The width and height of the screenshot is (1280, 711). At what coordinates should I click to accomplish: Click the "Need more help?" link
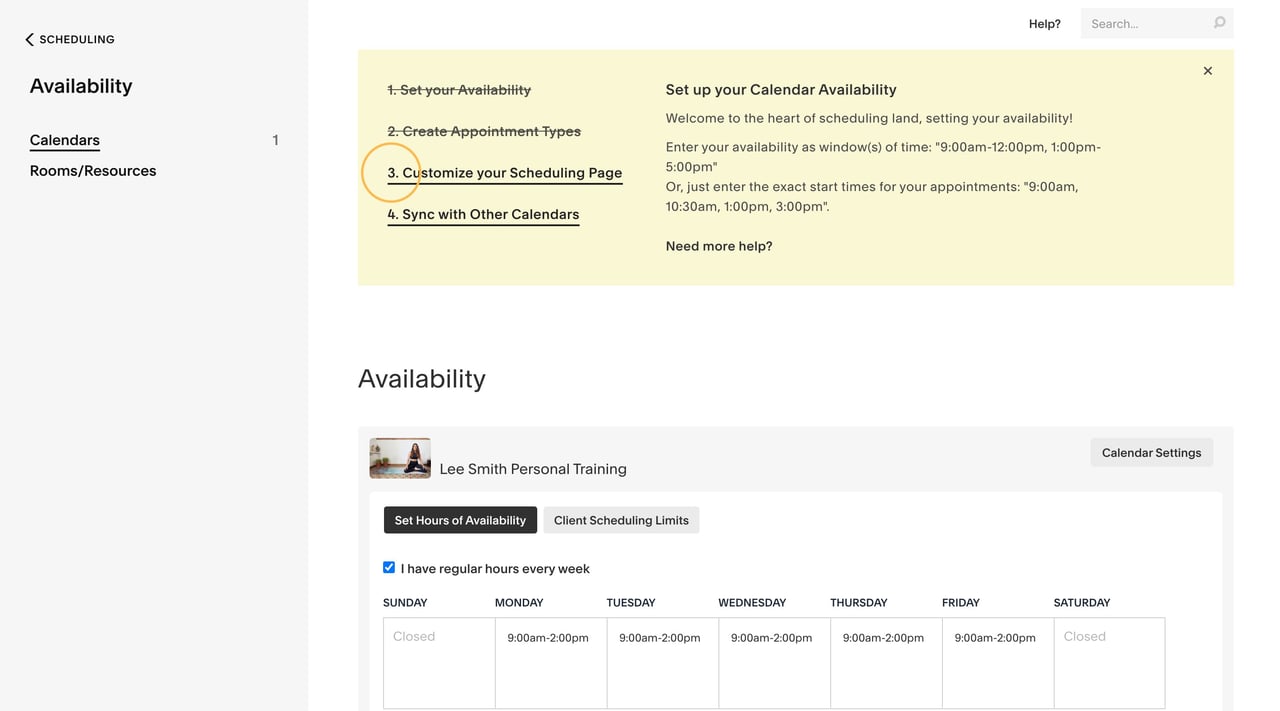pos(719,245)
